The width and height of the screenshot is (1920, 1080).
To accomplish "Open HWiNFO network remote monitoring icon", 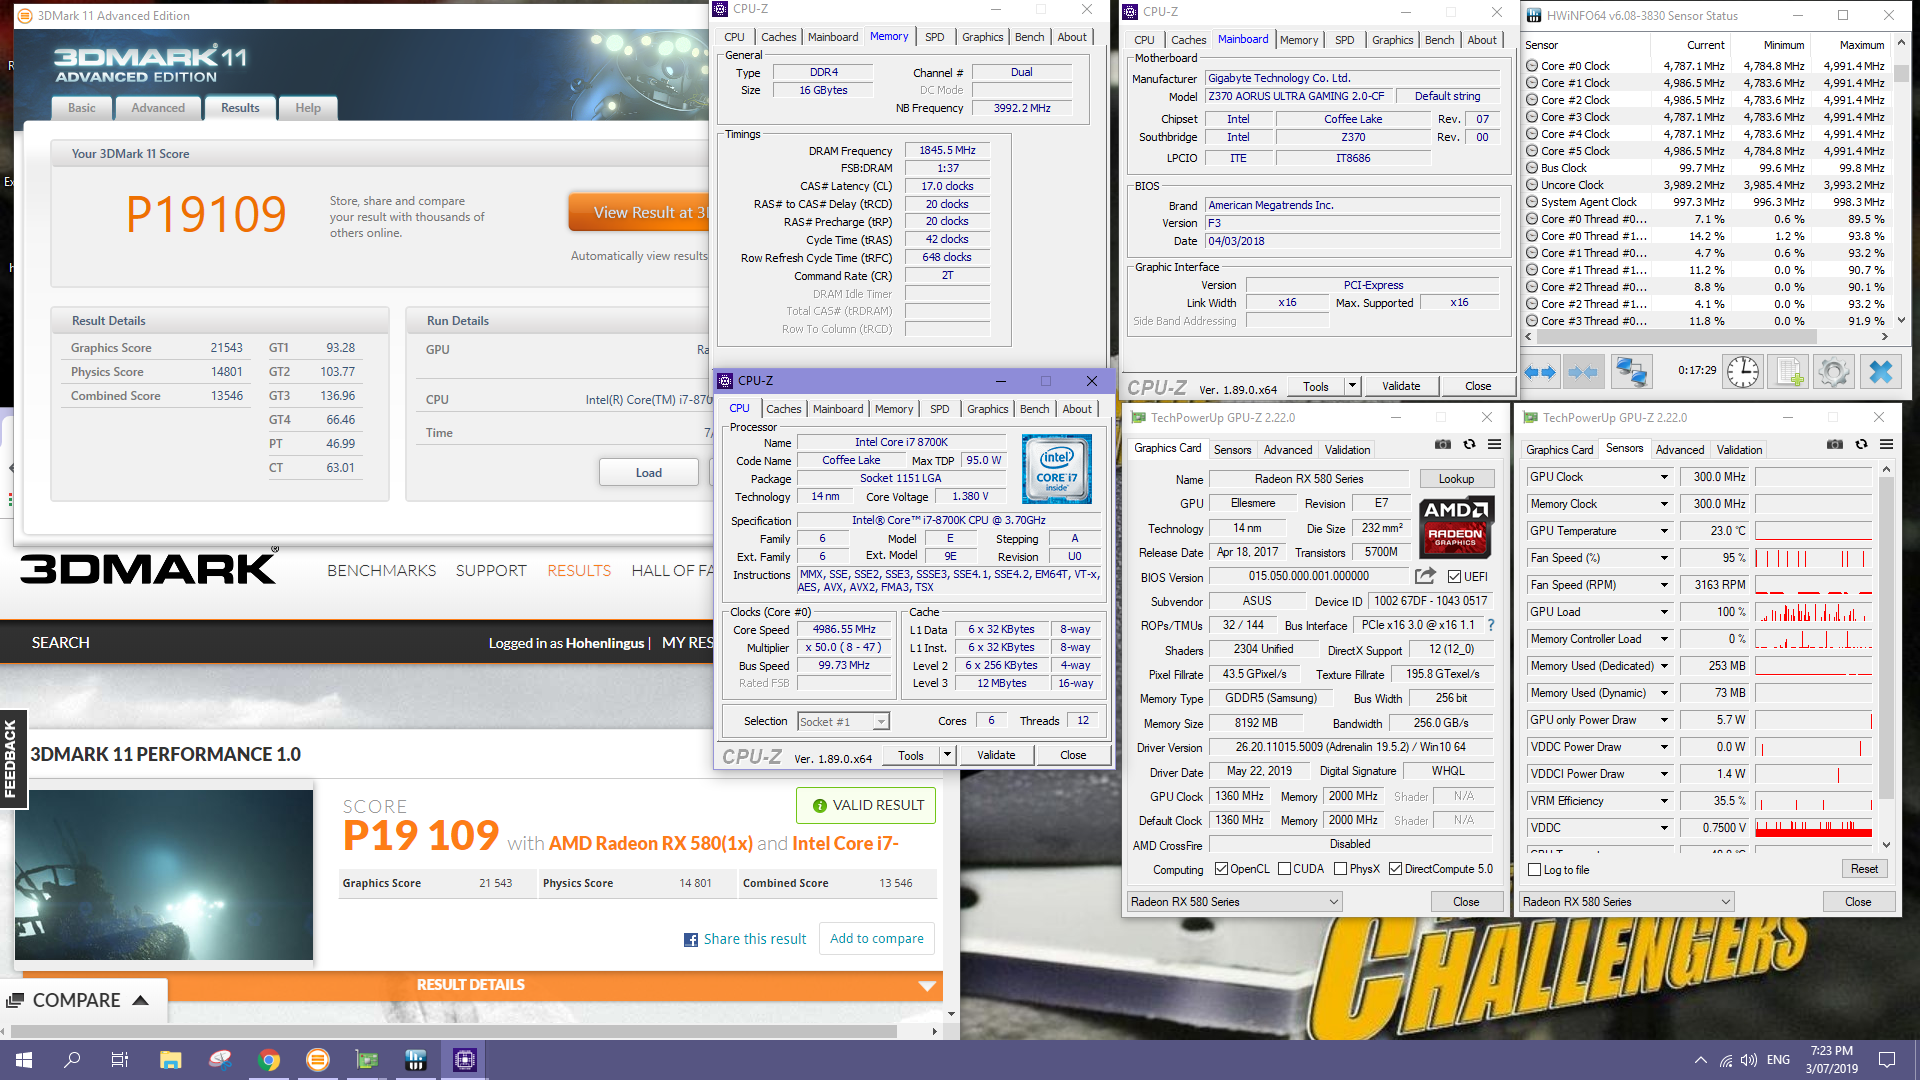I will pyautogui.click(x=1632, y=372).
